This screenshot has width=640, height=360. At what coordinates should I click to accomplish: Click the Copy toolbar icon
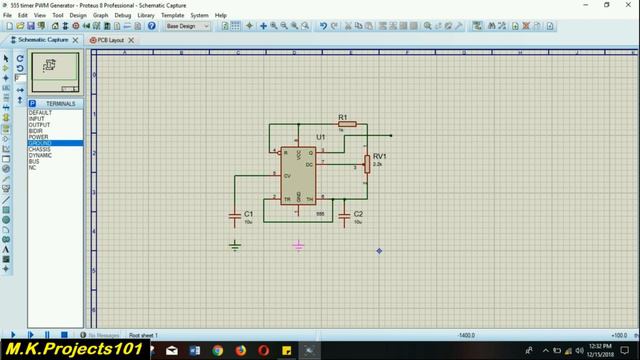(358, 26)
